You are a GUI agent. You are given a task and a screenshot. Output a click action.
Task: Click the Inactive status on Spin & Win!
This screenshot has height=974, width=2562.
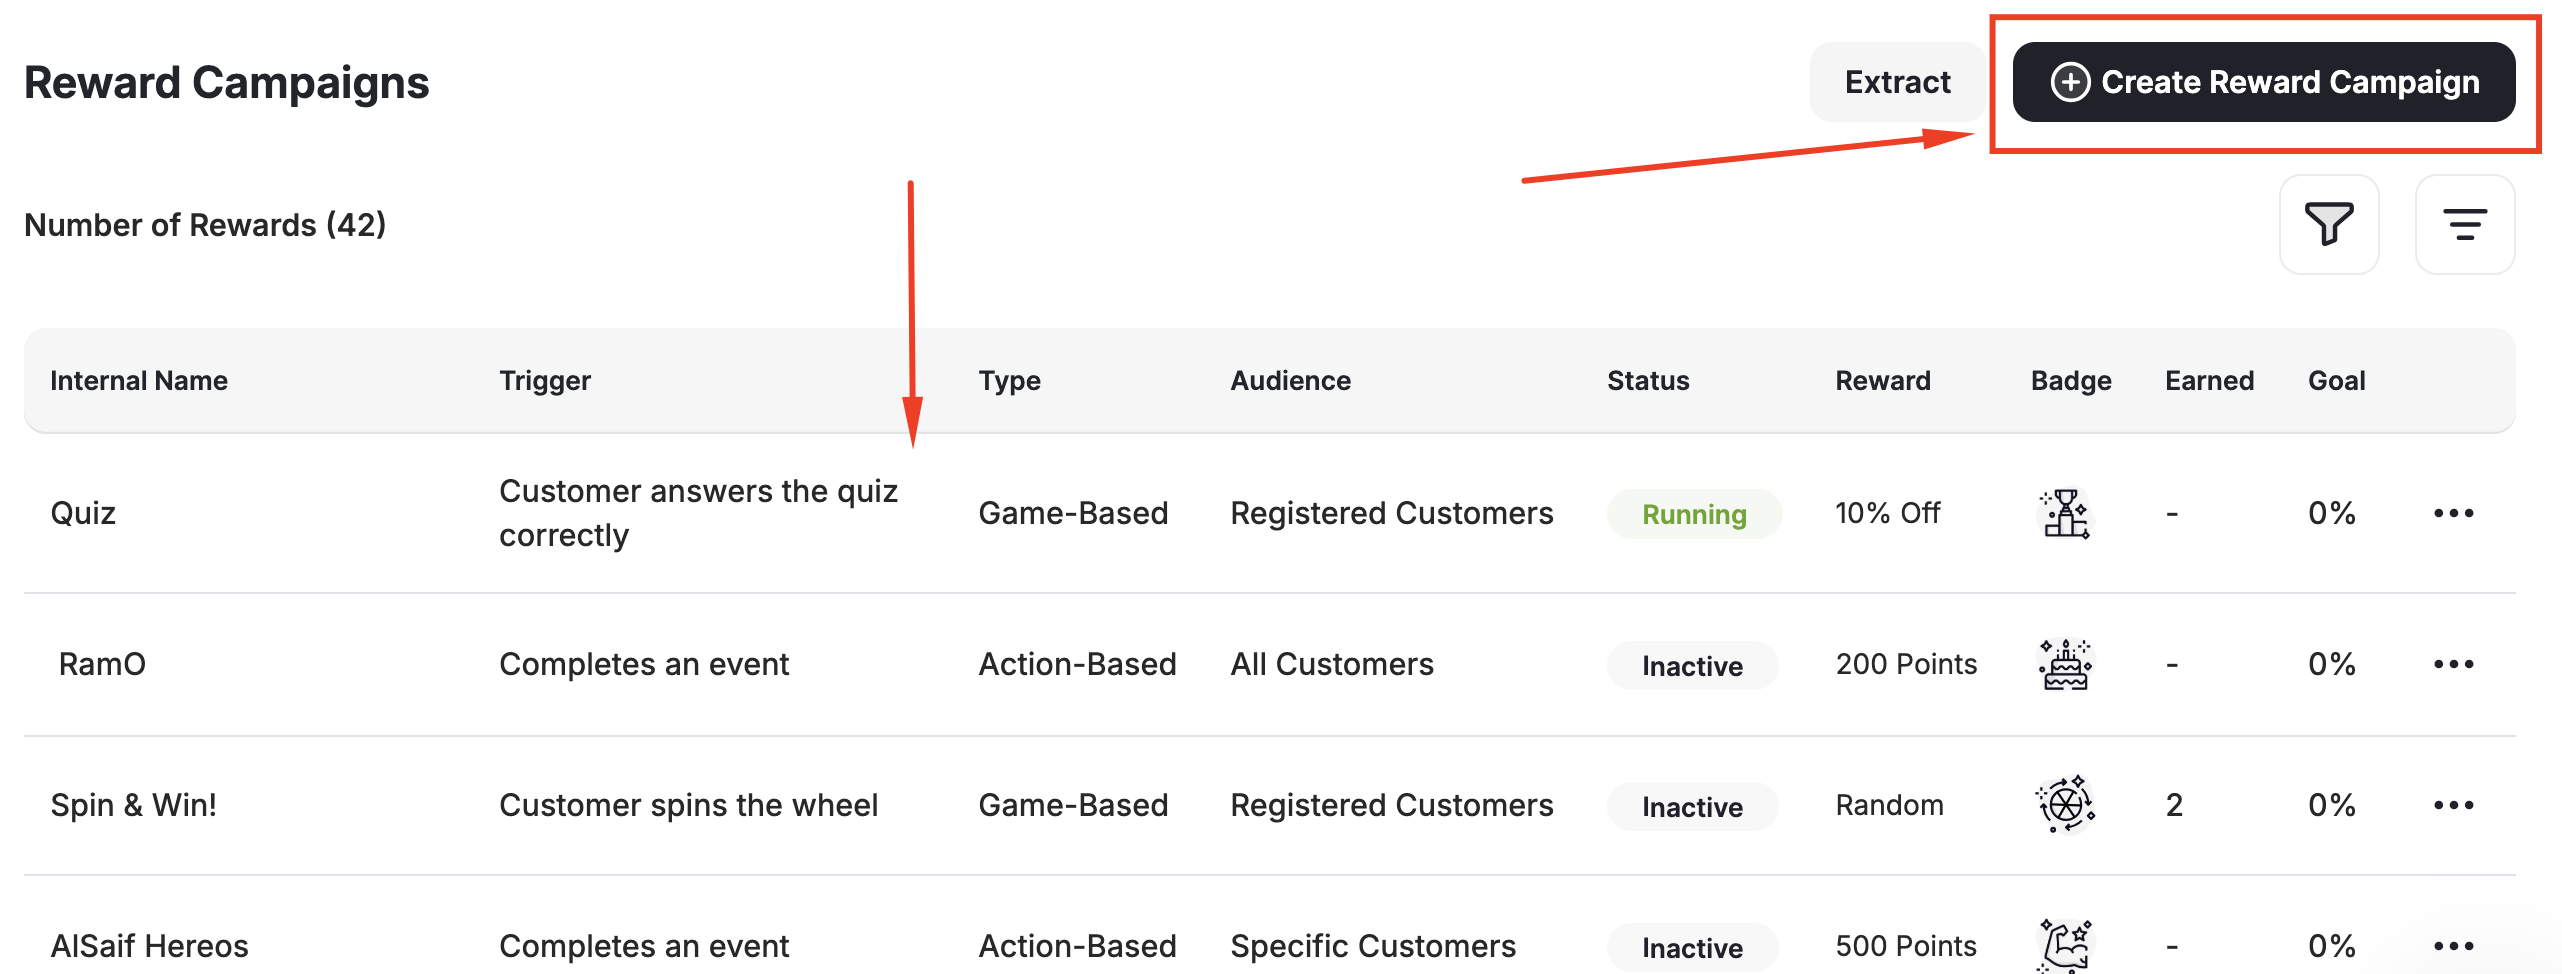tap(1692, 807)
